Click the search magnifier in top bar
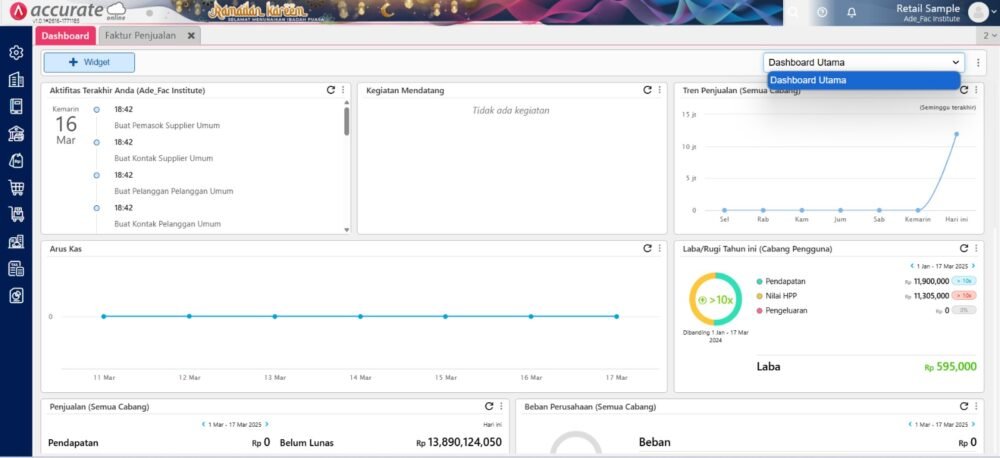The height and width of the screenshot is (458, 1000). tap(793, 12)
